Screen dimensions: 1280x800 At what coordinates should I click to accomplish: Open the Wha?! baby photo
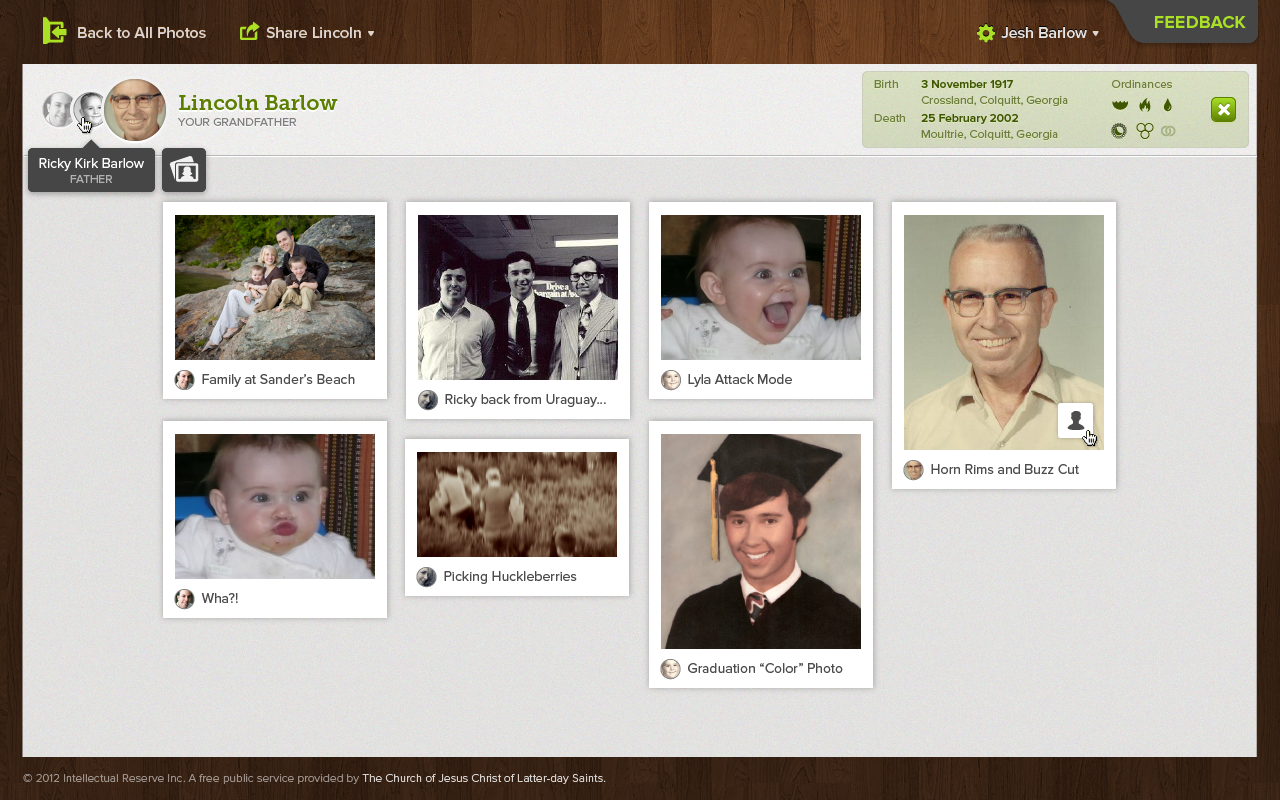click(x=275, y=506)
